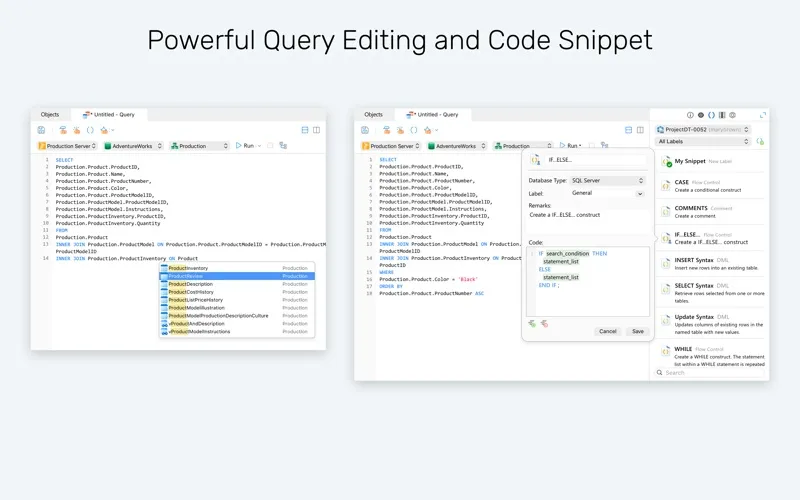Open the Production Server dropdown in the left window
The width and height of the screenshot is (800, 500).
coord(67,146)
